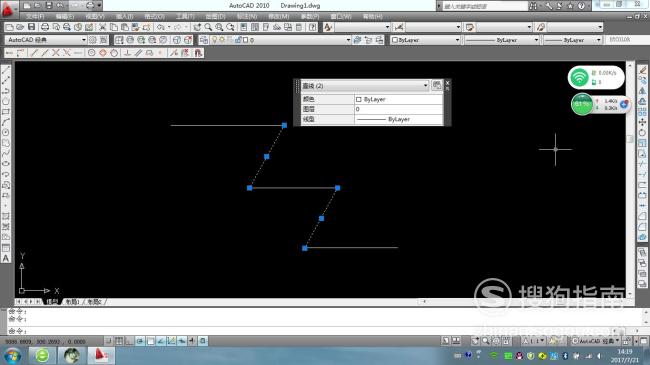The width and height of the screenshot is (650, 365).
Task: Select the Rectangle tool in Draw toolbar
Action: [6, 112]
